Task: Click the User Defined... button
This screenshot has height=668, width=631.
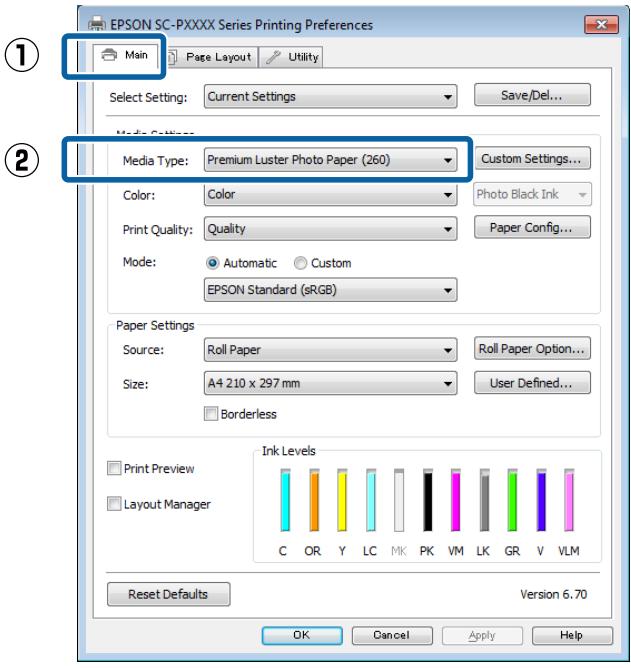Action: (532, 383)
